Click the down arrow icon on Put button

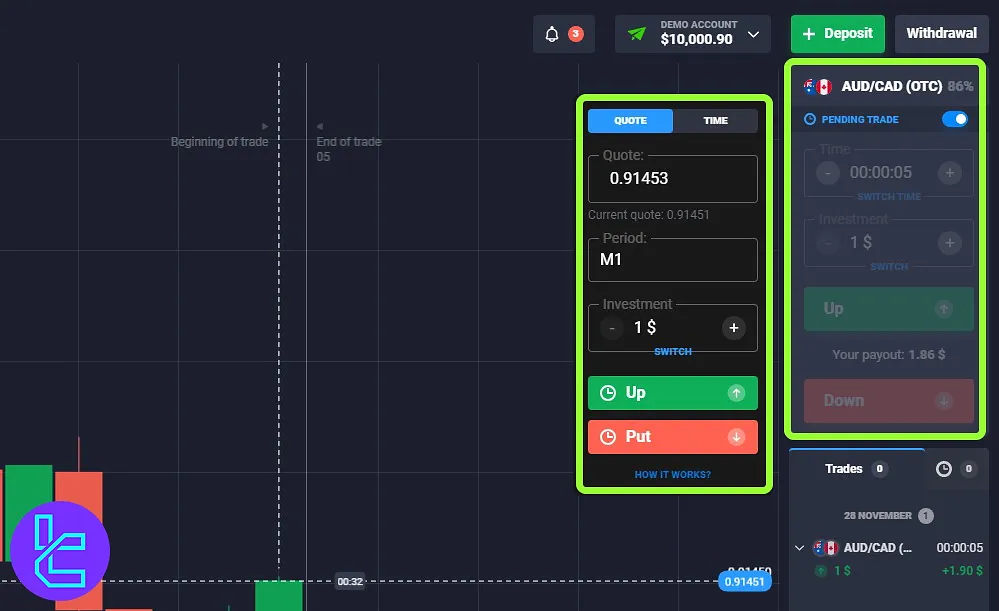click(x=737, y=436)
